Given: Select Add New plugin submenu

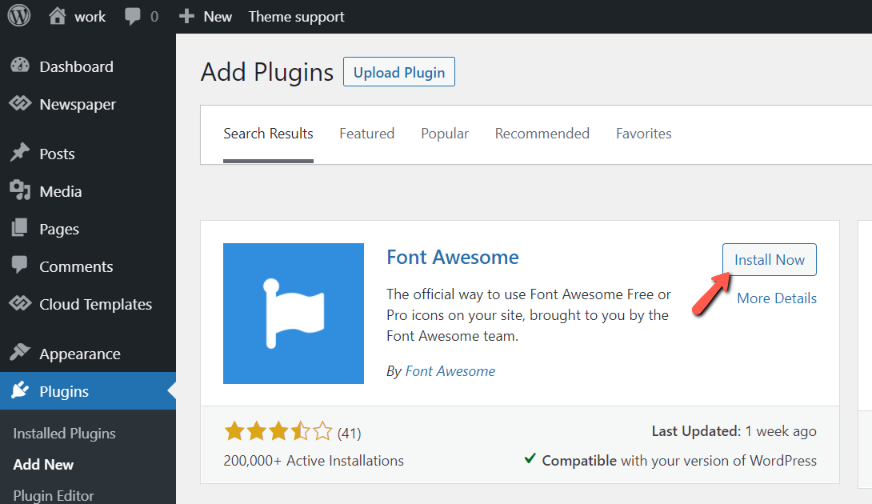Looking at the screenshot, I should click(x=43, y=465).
